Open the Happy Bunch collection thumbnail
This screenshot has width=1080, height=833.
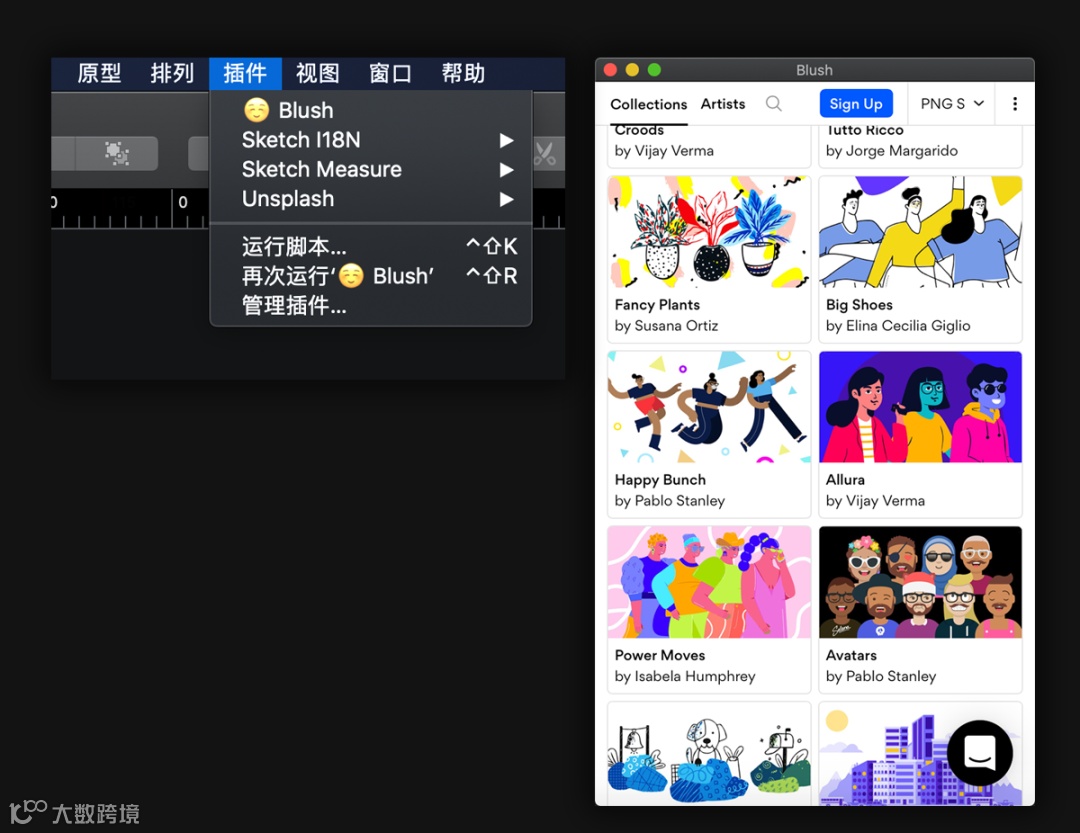tap(709, 407)
